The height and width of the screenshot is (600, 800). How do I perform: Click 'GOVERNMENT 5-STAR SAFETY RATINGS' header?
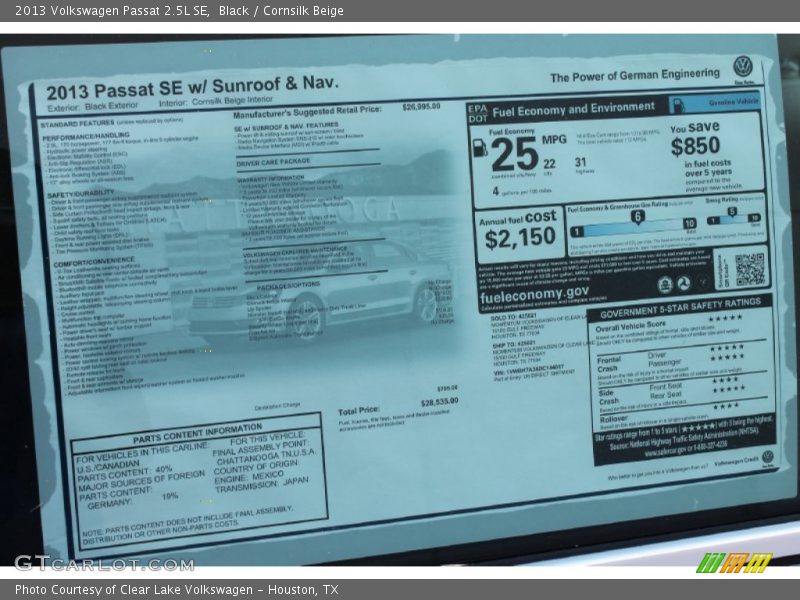coord(680,308)
